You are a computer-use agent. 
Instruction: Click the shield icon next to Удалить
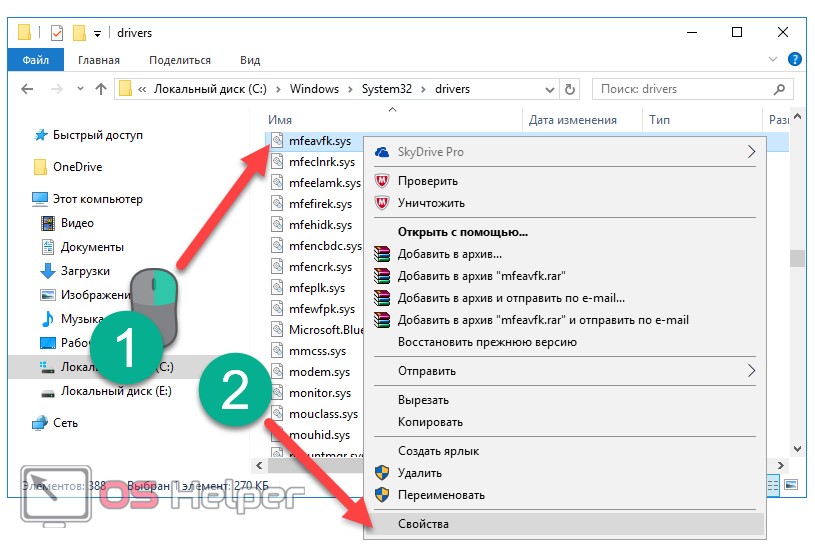coord(381,473)
